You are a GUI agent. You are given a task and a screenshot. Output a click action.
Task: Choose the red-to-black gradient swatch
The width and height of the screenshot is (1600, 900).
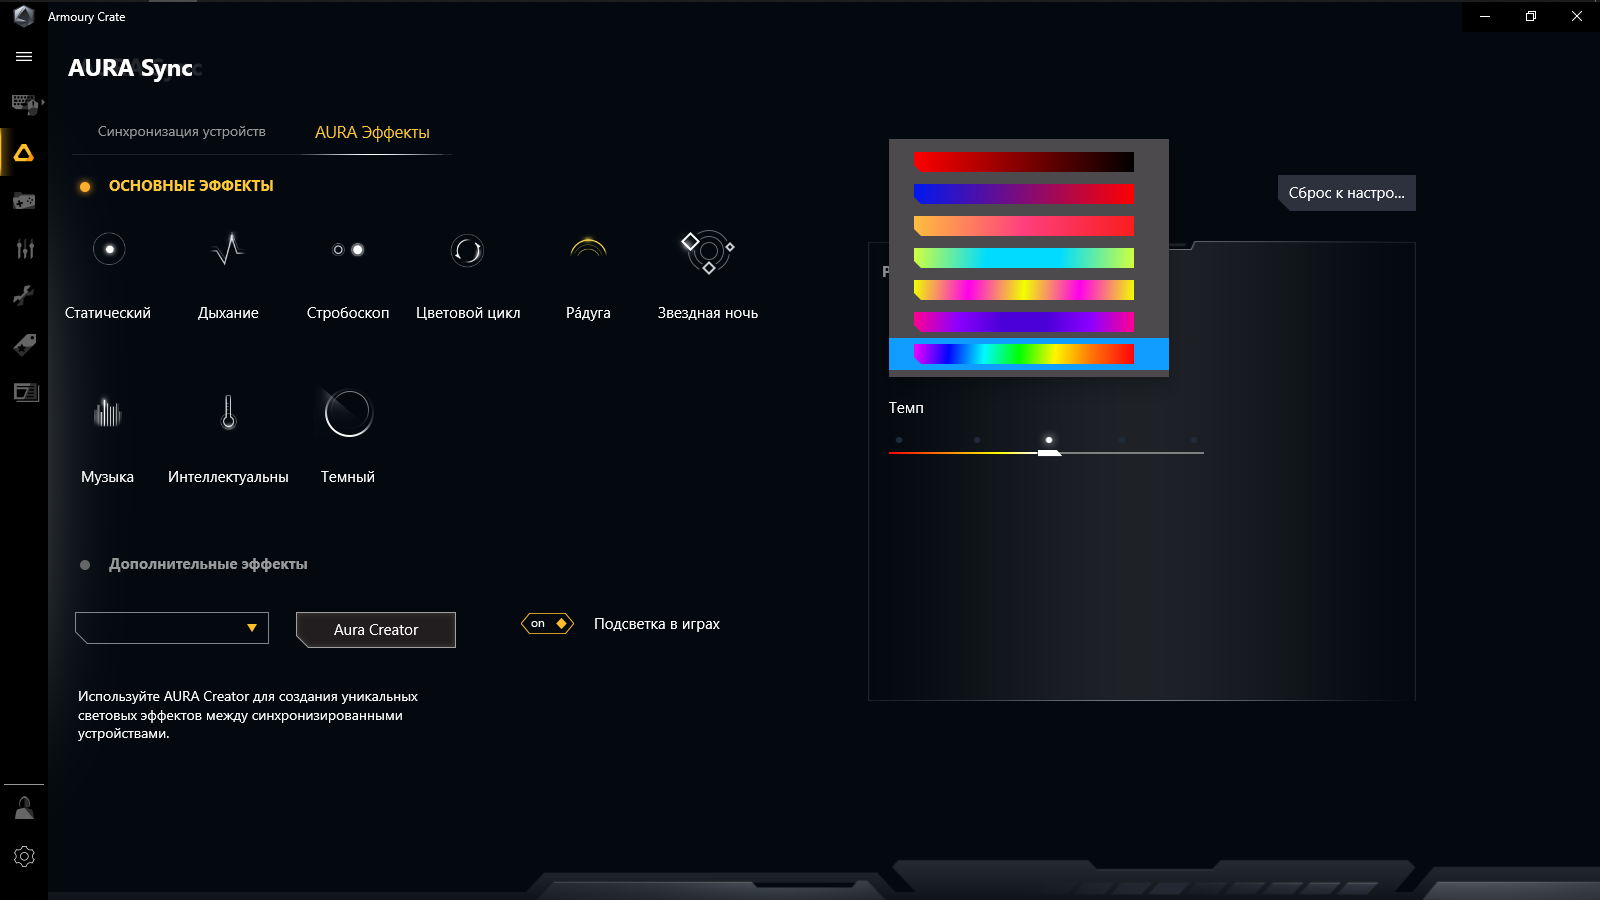click(1024, 162)
